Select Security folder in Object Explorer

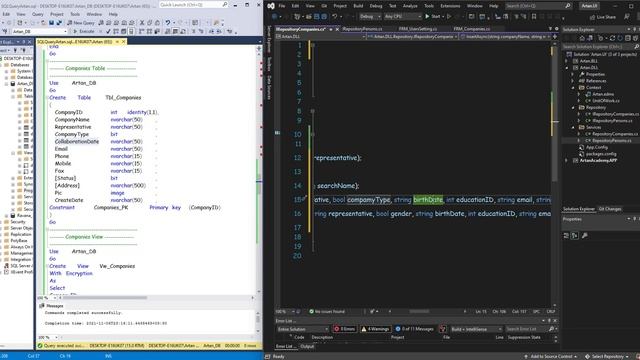[18, 222]
